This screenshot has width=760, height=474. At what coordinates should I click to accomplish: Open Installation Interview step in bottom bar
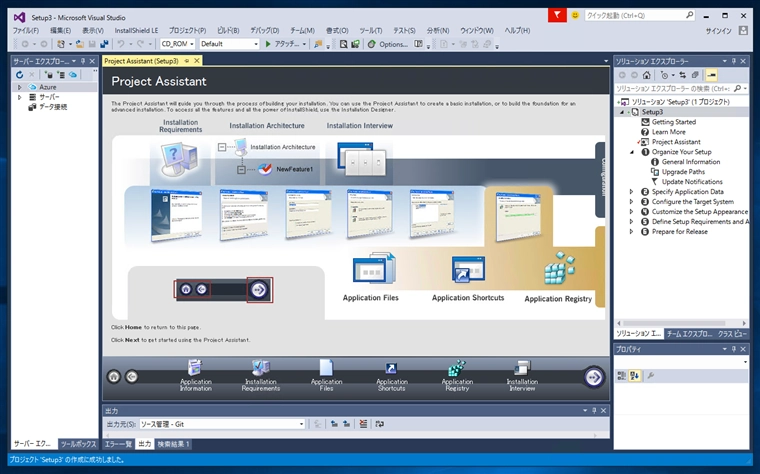click(522, 375)
